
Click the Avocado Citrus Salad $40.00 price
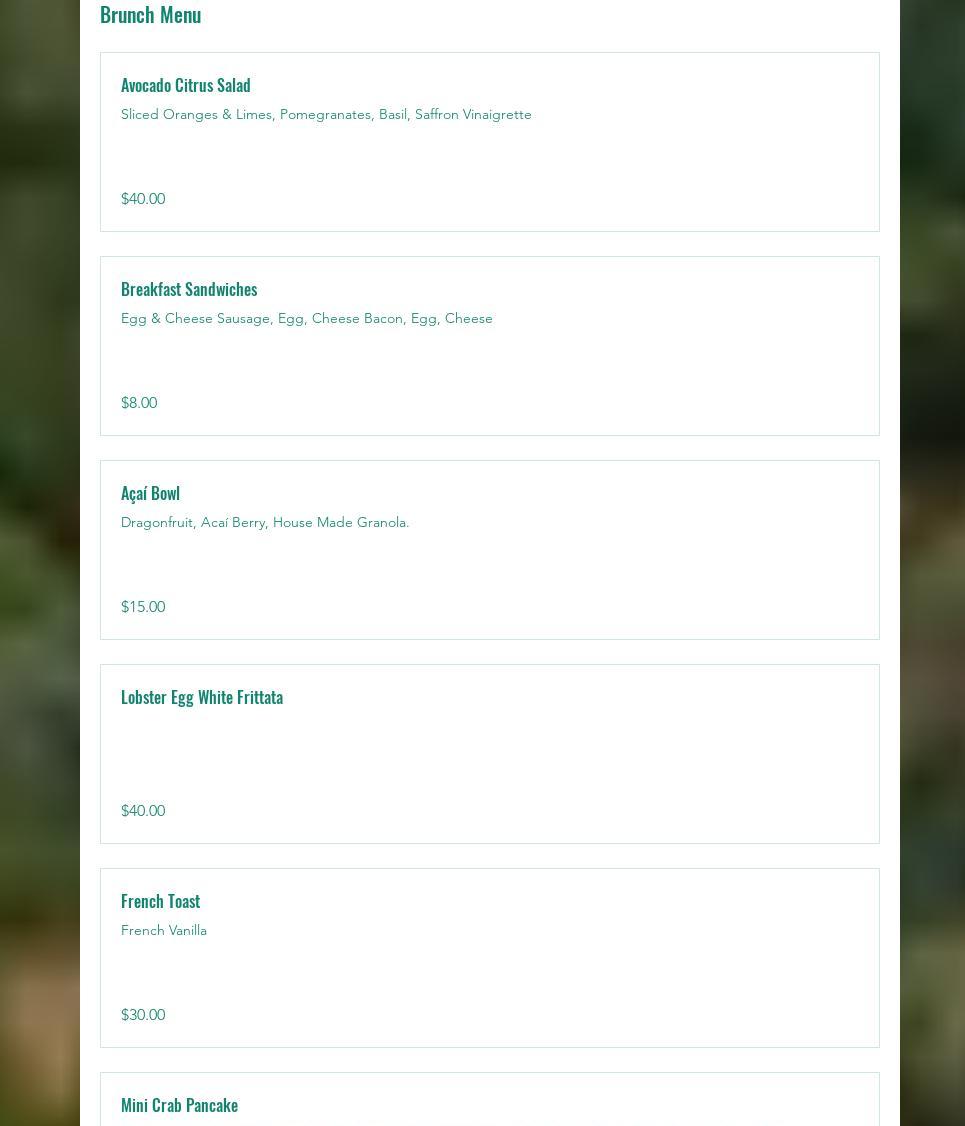[x=143, y=199]
